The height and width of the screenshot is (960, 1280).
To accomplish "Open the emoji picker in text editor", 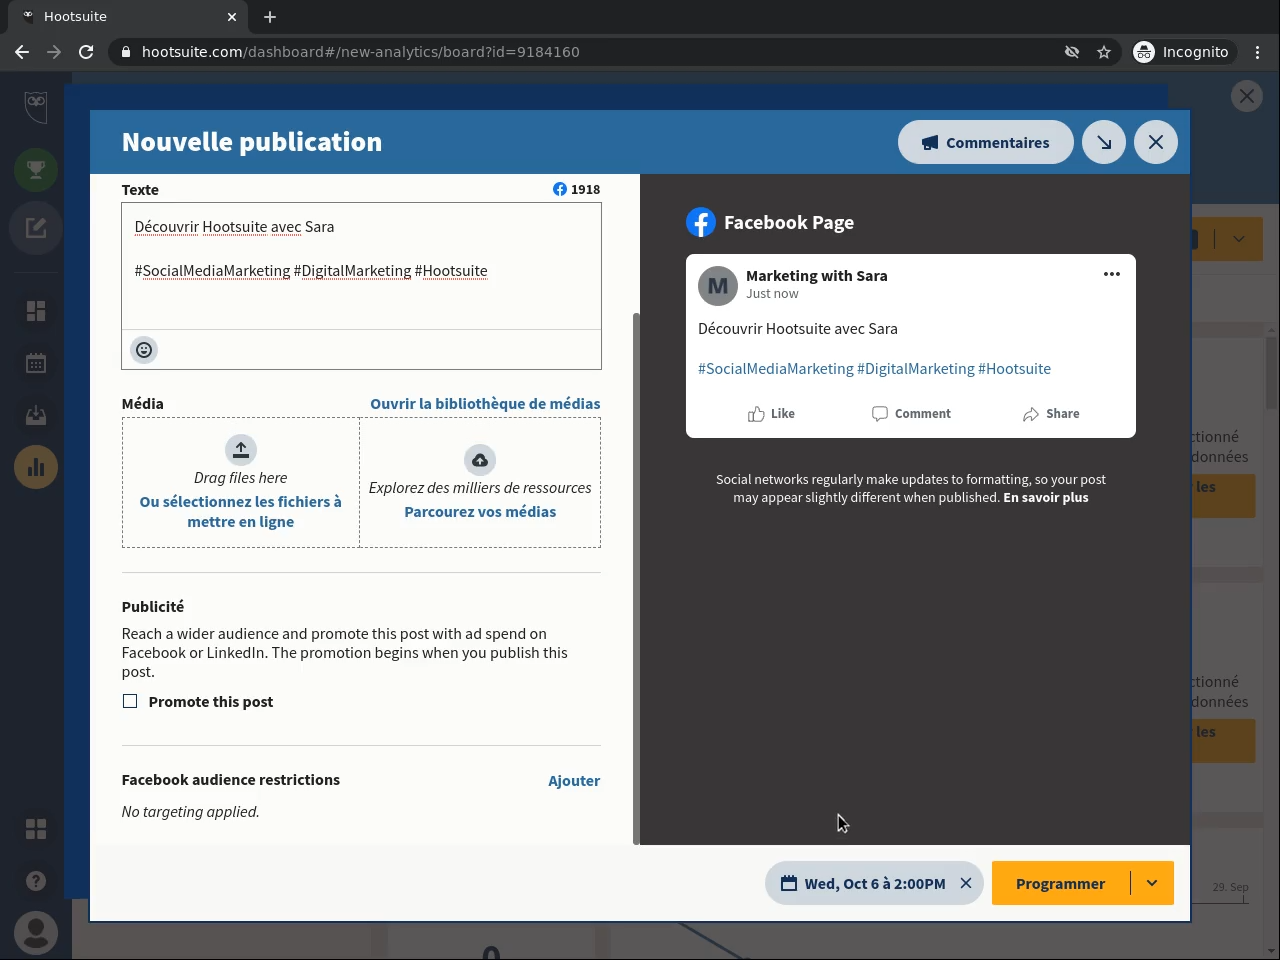I will click(x=144, y=350).
